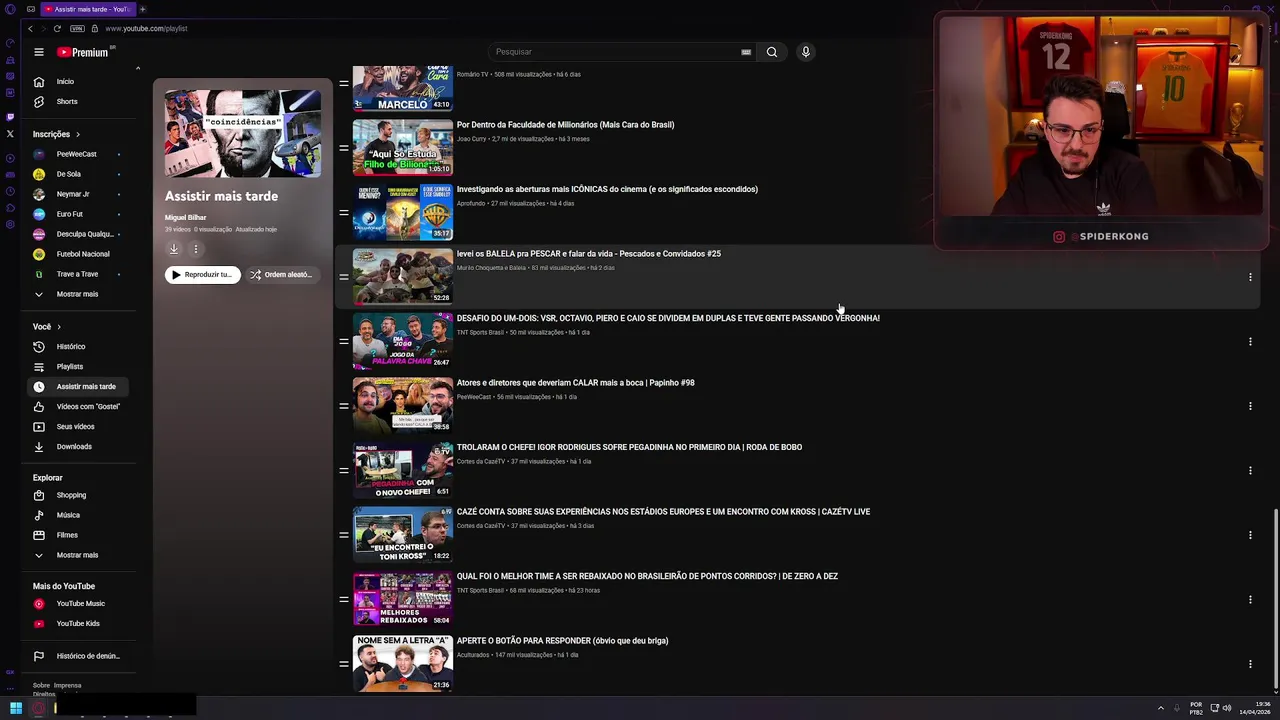
Task: Click Reproduzir tudo button
Action: coord(203,274)
